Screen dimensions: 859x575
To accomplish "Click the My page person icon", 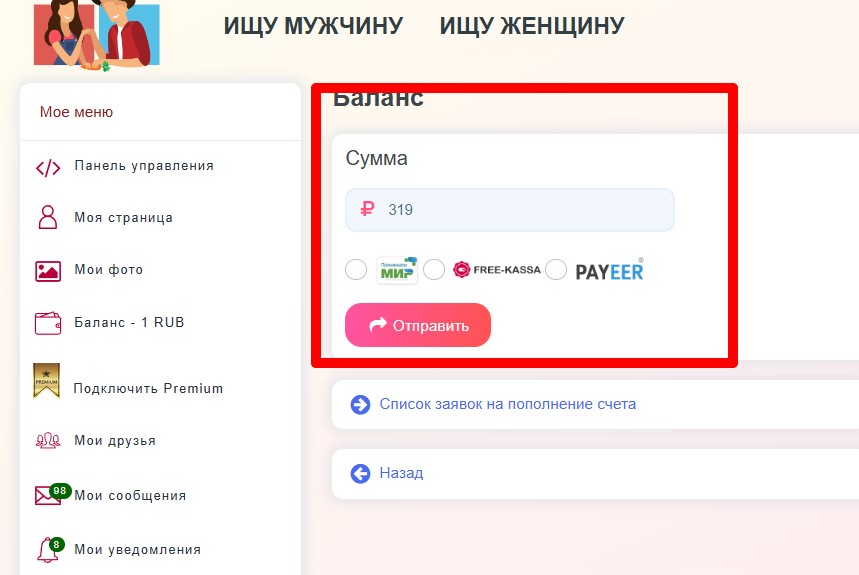I will pos(48,217).
